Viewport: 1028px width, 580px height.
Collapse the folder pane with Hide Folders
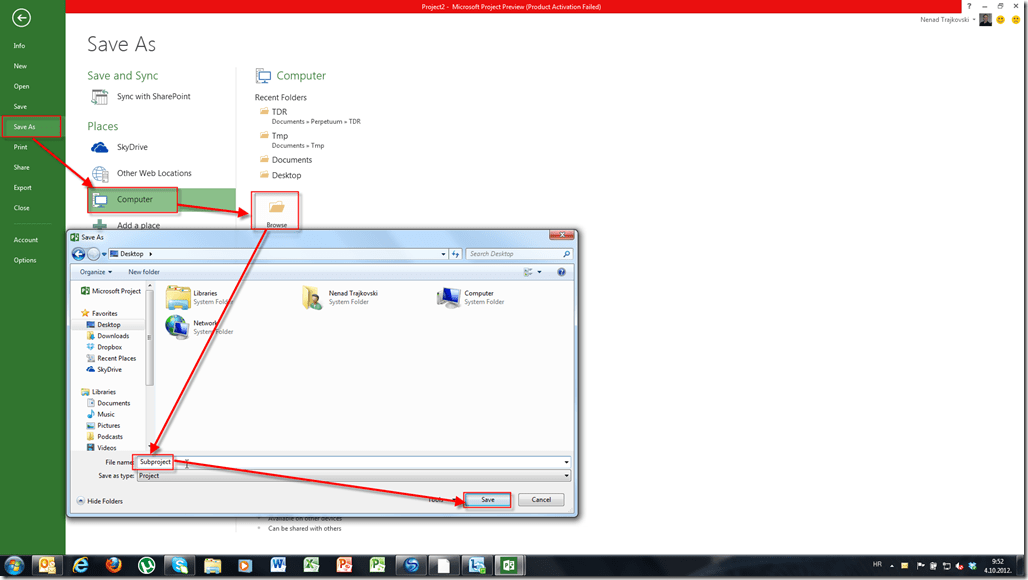click(x=100, y=500)
